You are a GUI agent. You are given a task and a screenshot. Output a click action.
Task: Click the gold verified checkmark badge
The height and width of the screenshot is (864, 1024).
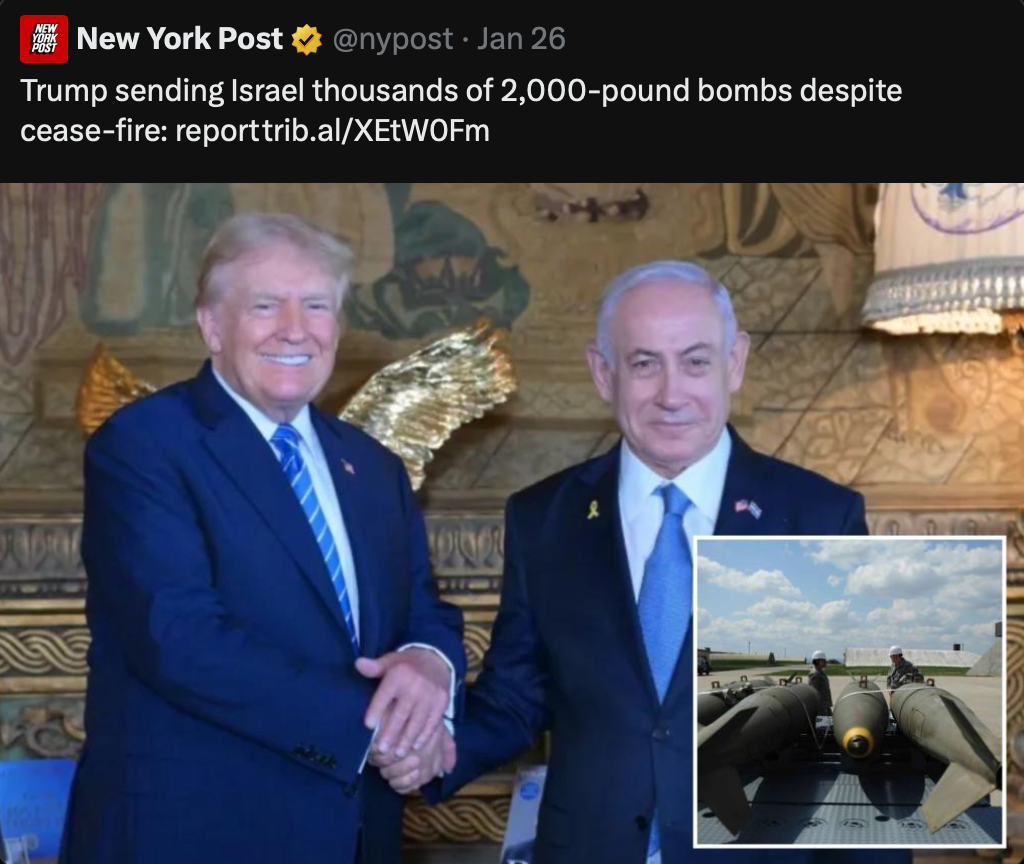306,40
